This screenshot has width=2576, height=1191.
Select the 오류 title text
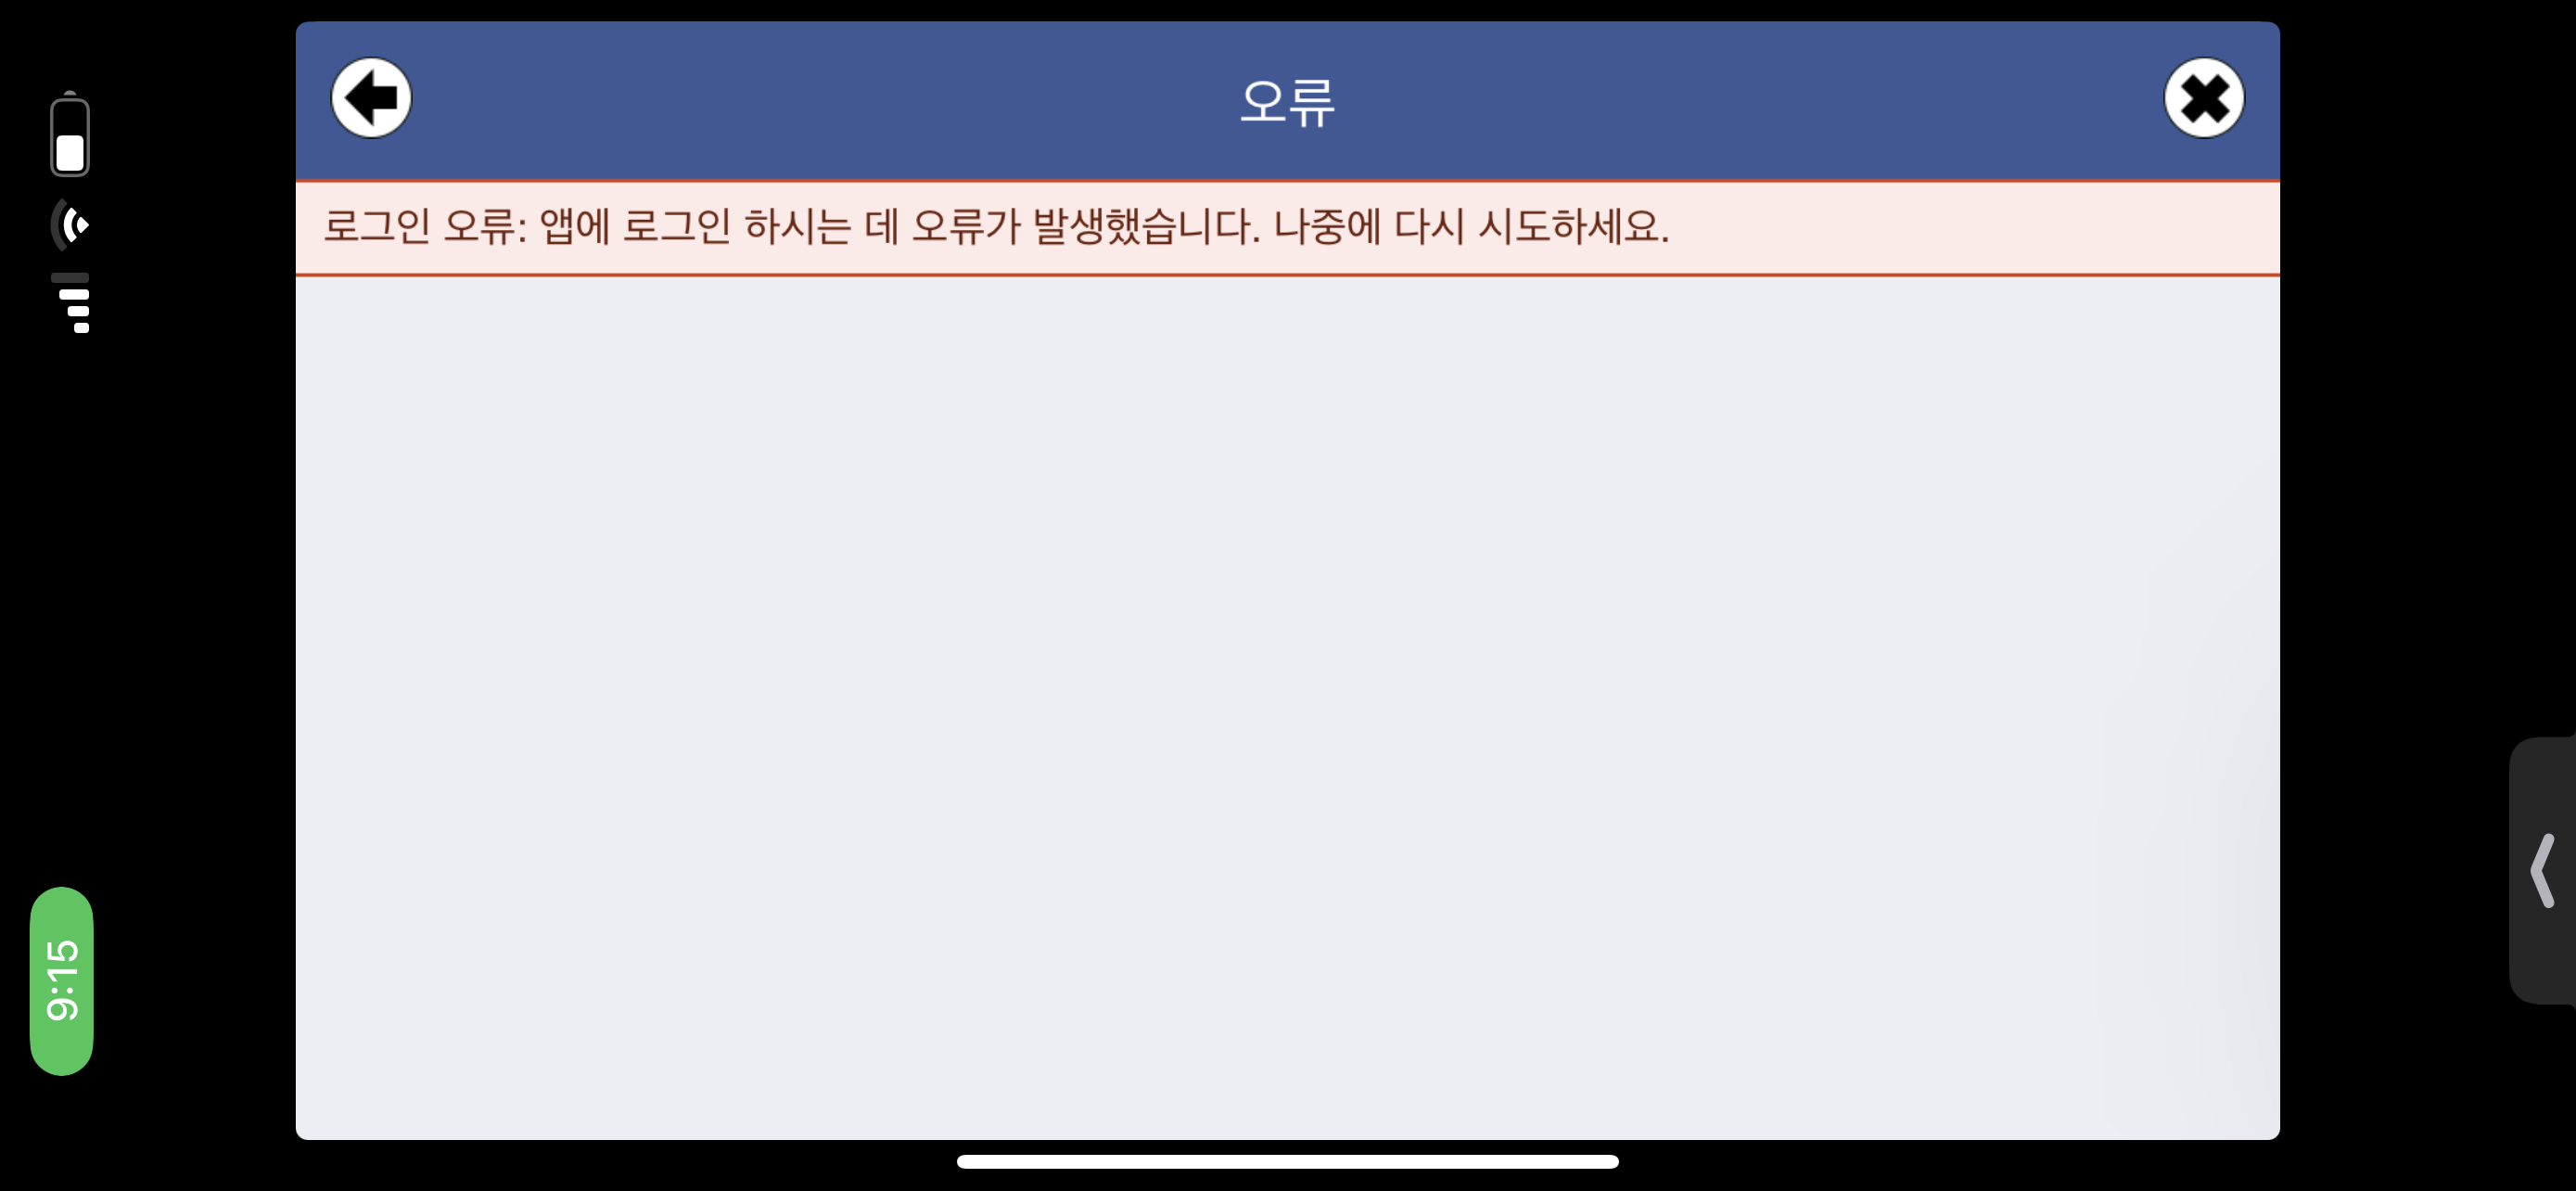[1287, 101]
